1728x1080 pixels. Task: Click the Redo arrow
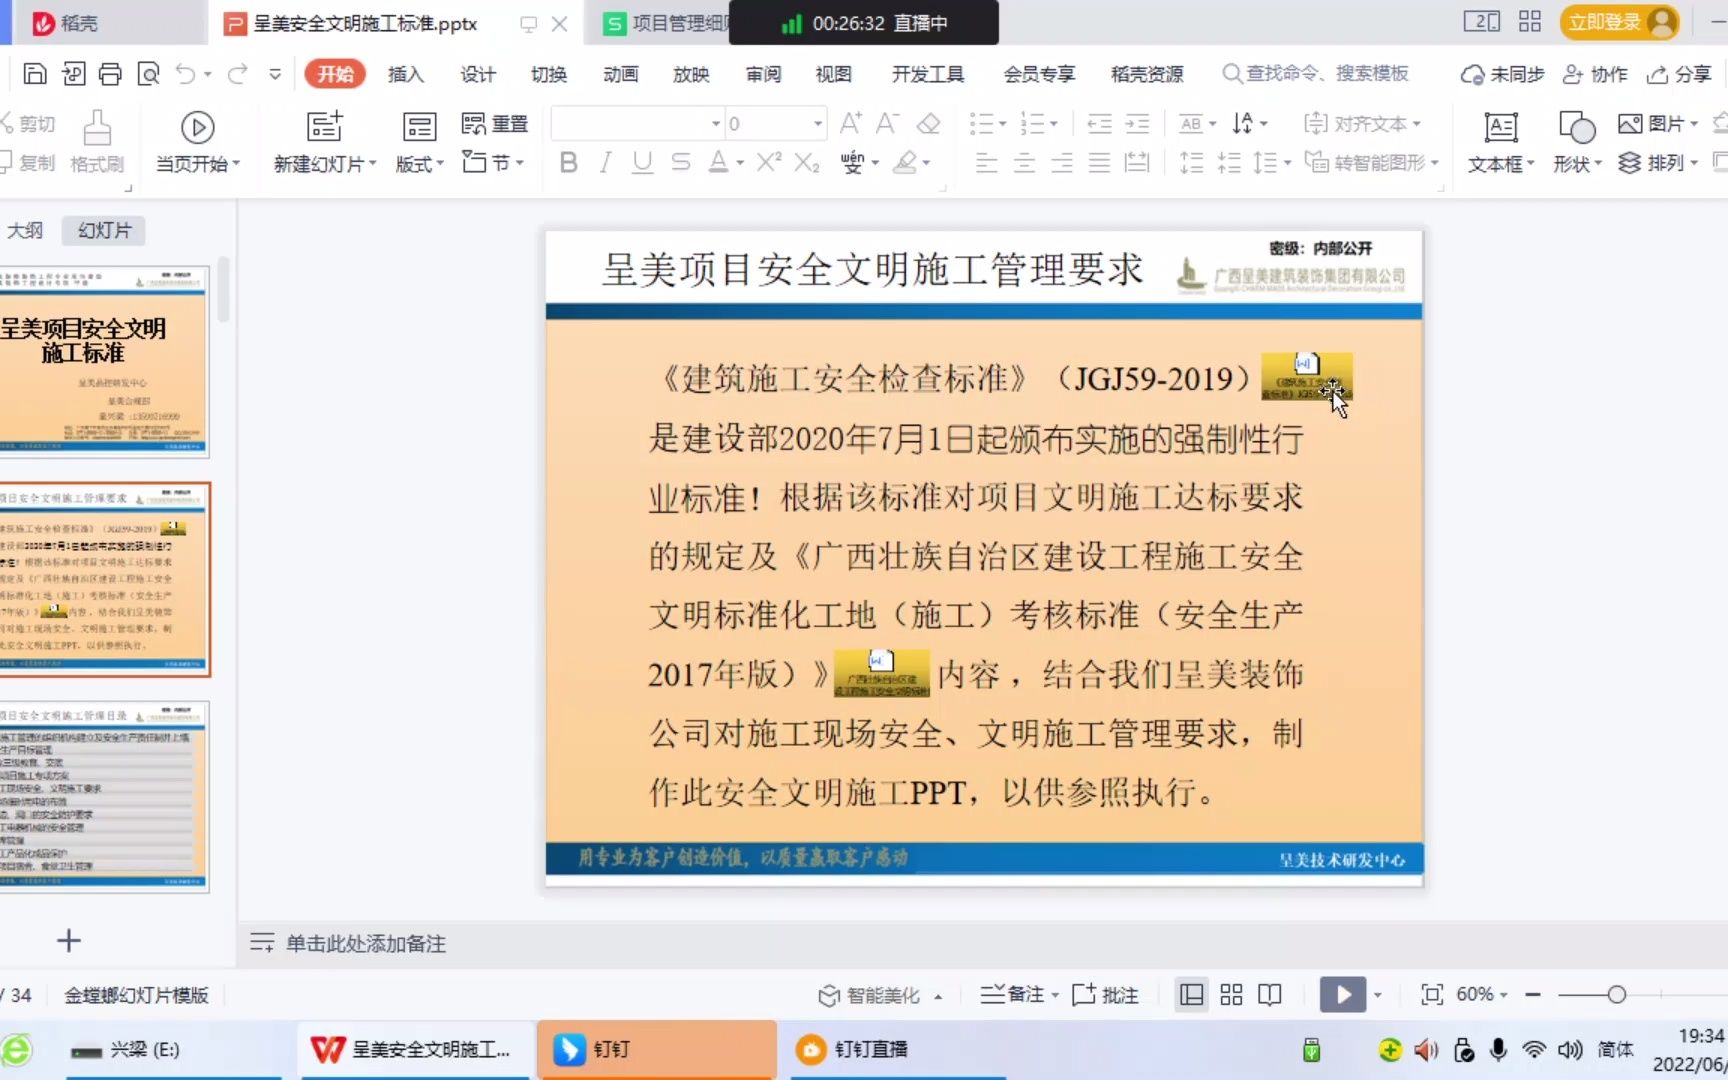pos(237,74)
